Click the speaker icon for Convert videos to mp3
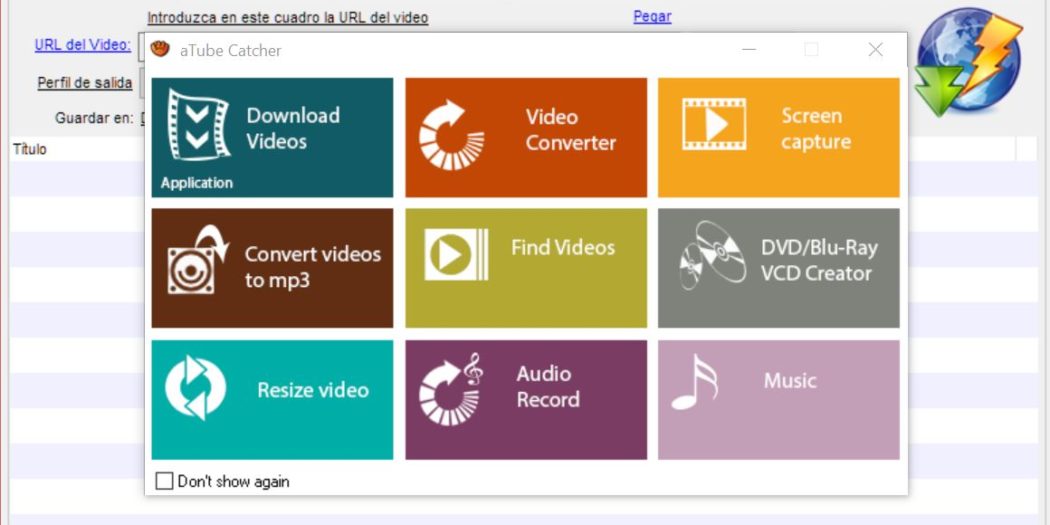This screenshot has width=1050, height=525. [198, 260]
